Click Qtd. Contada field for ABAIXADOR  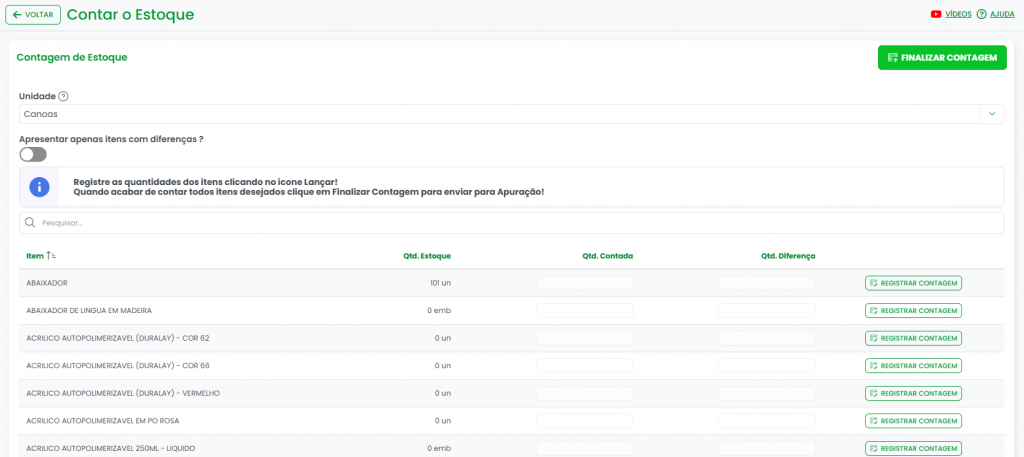tap(585, 283)
